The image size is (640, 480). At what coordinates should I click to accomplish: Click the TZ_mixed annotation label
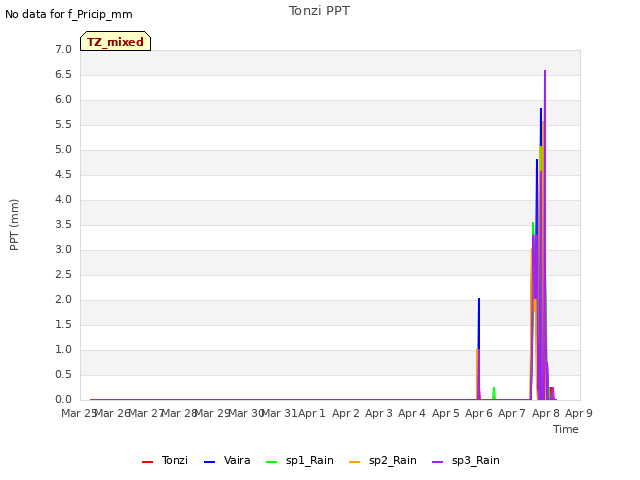tap(116, 41)
